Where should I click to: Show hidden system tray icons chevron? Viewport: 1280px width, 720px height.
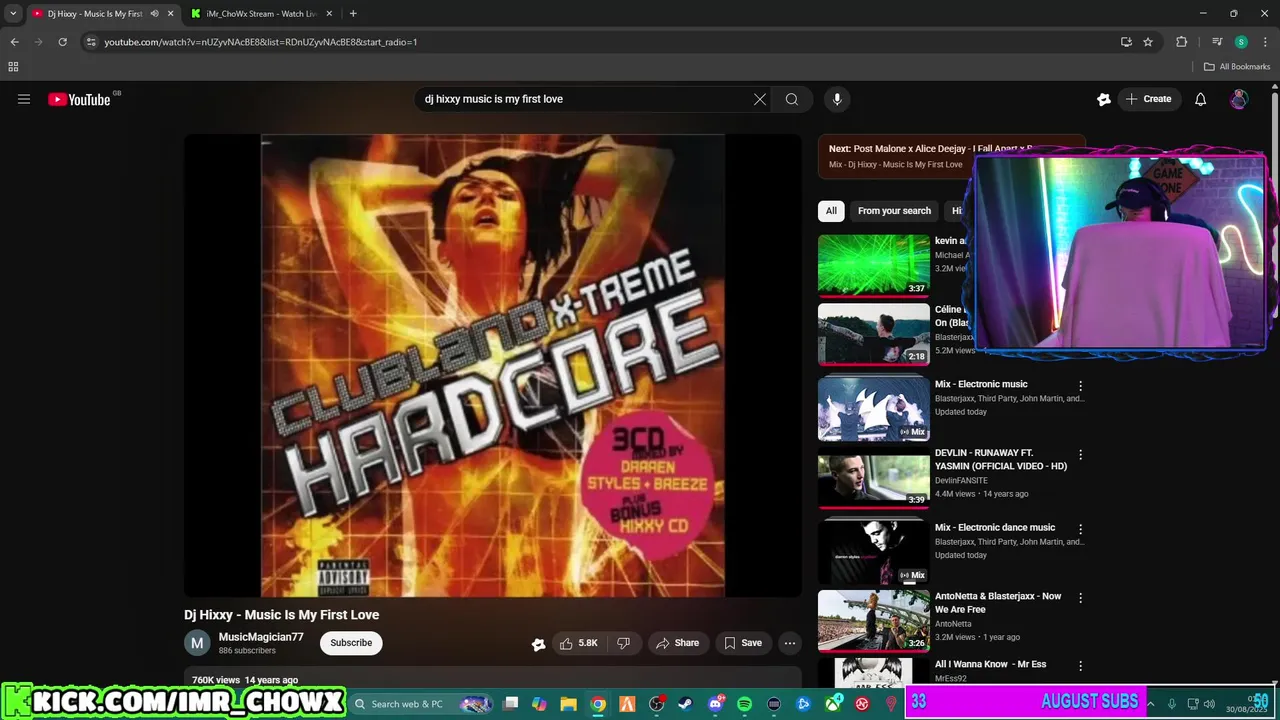[1150, 704]
